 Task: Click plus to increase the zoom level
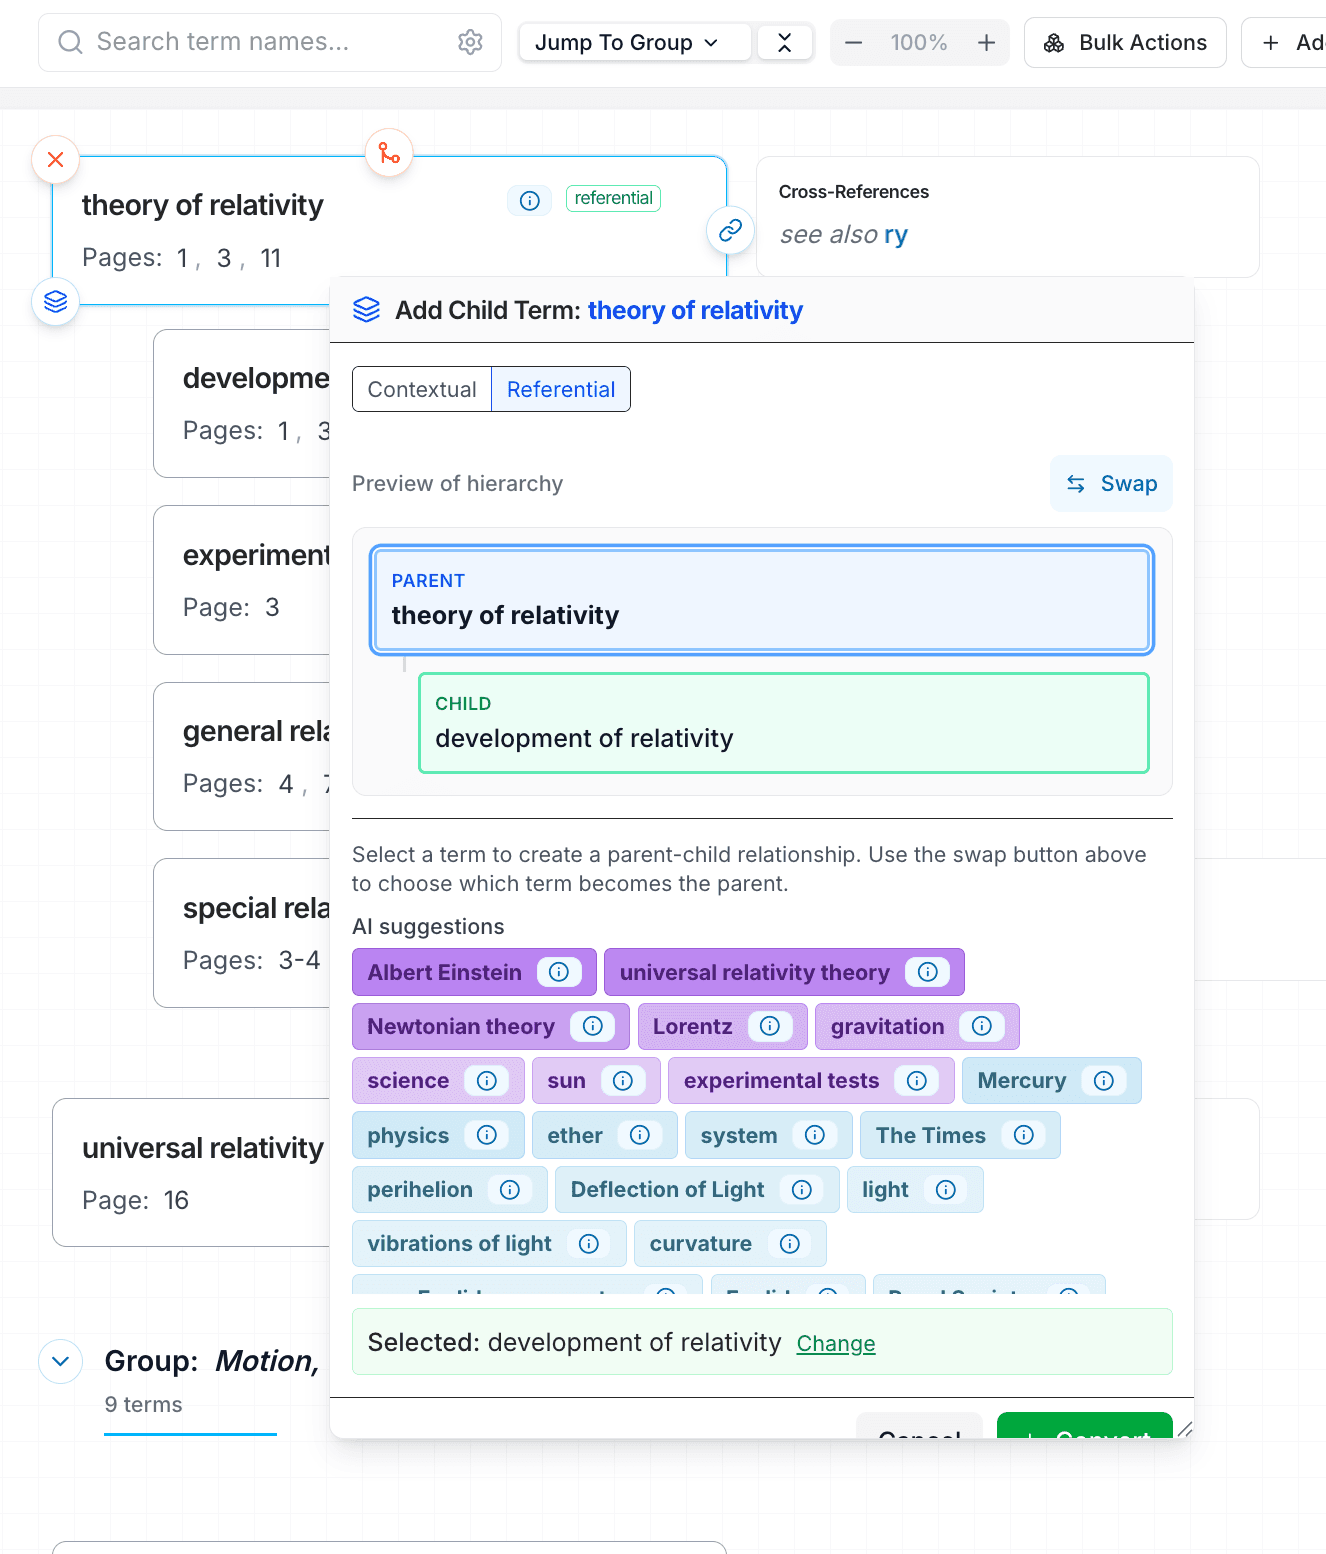click(986, 42)
